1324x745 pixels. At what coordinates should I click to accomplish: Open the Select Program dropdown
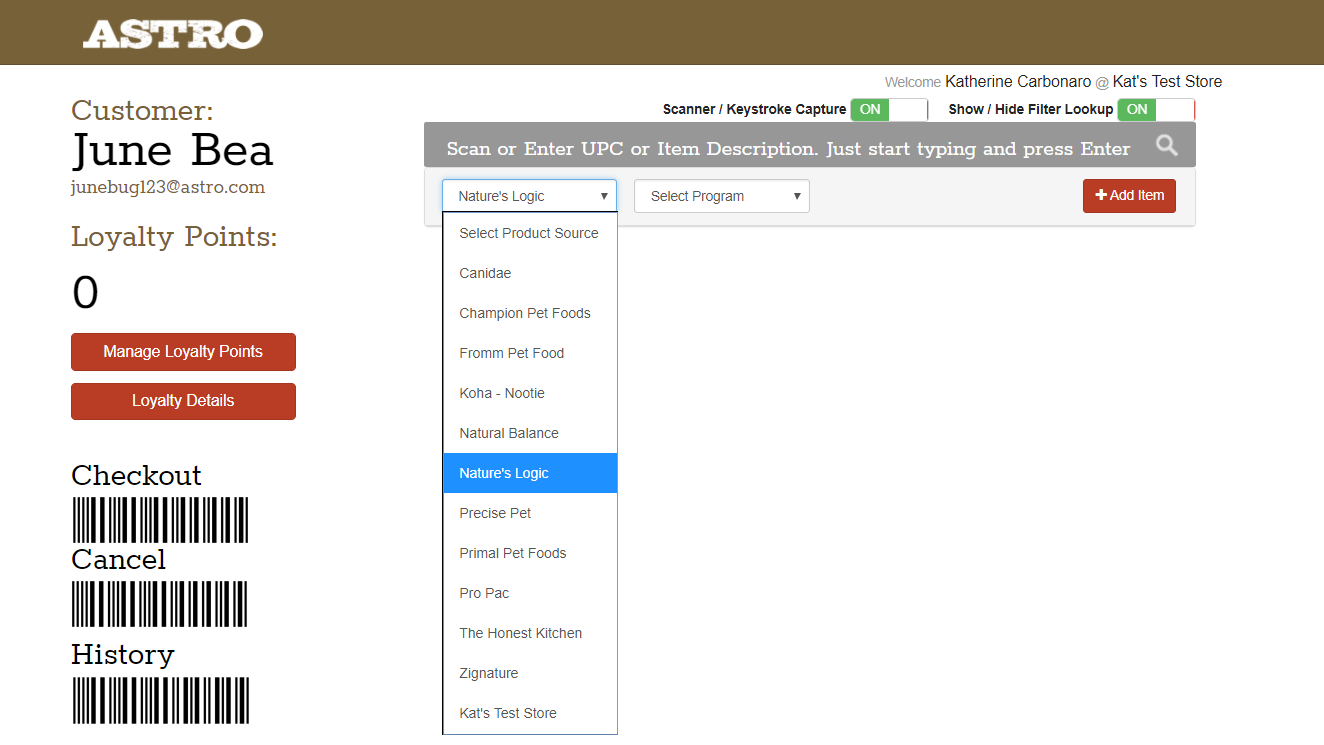tap(721, 196)
